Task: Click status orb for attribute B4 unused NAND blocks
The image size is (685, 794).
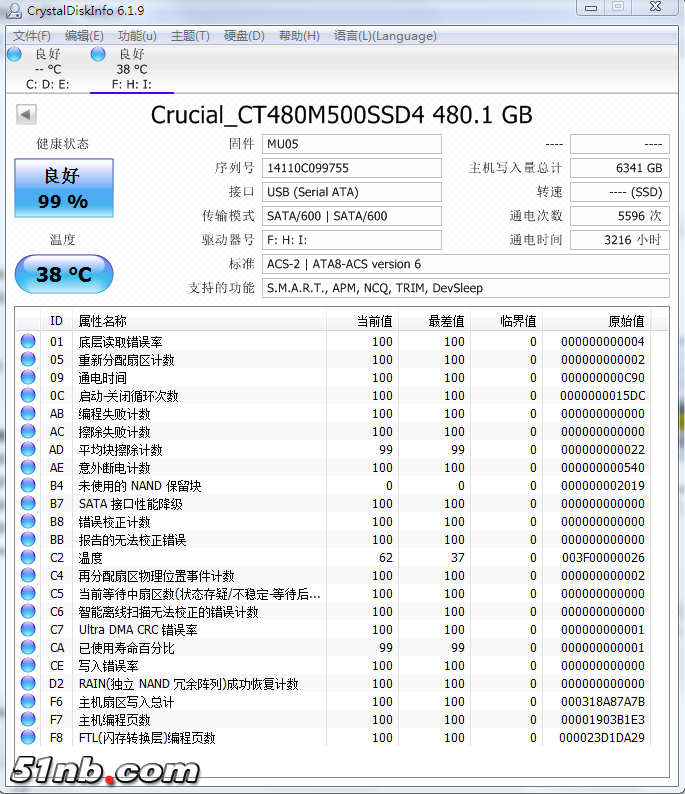Action: point(29,486)
